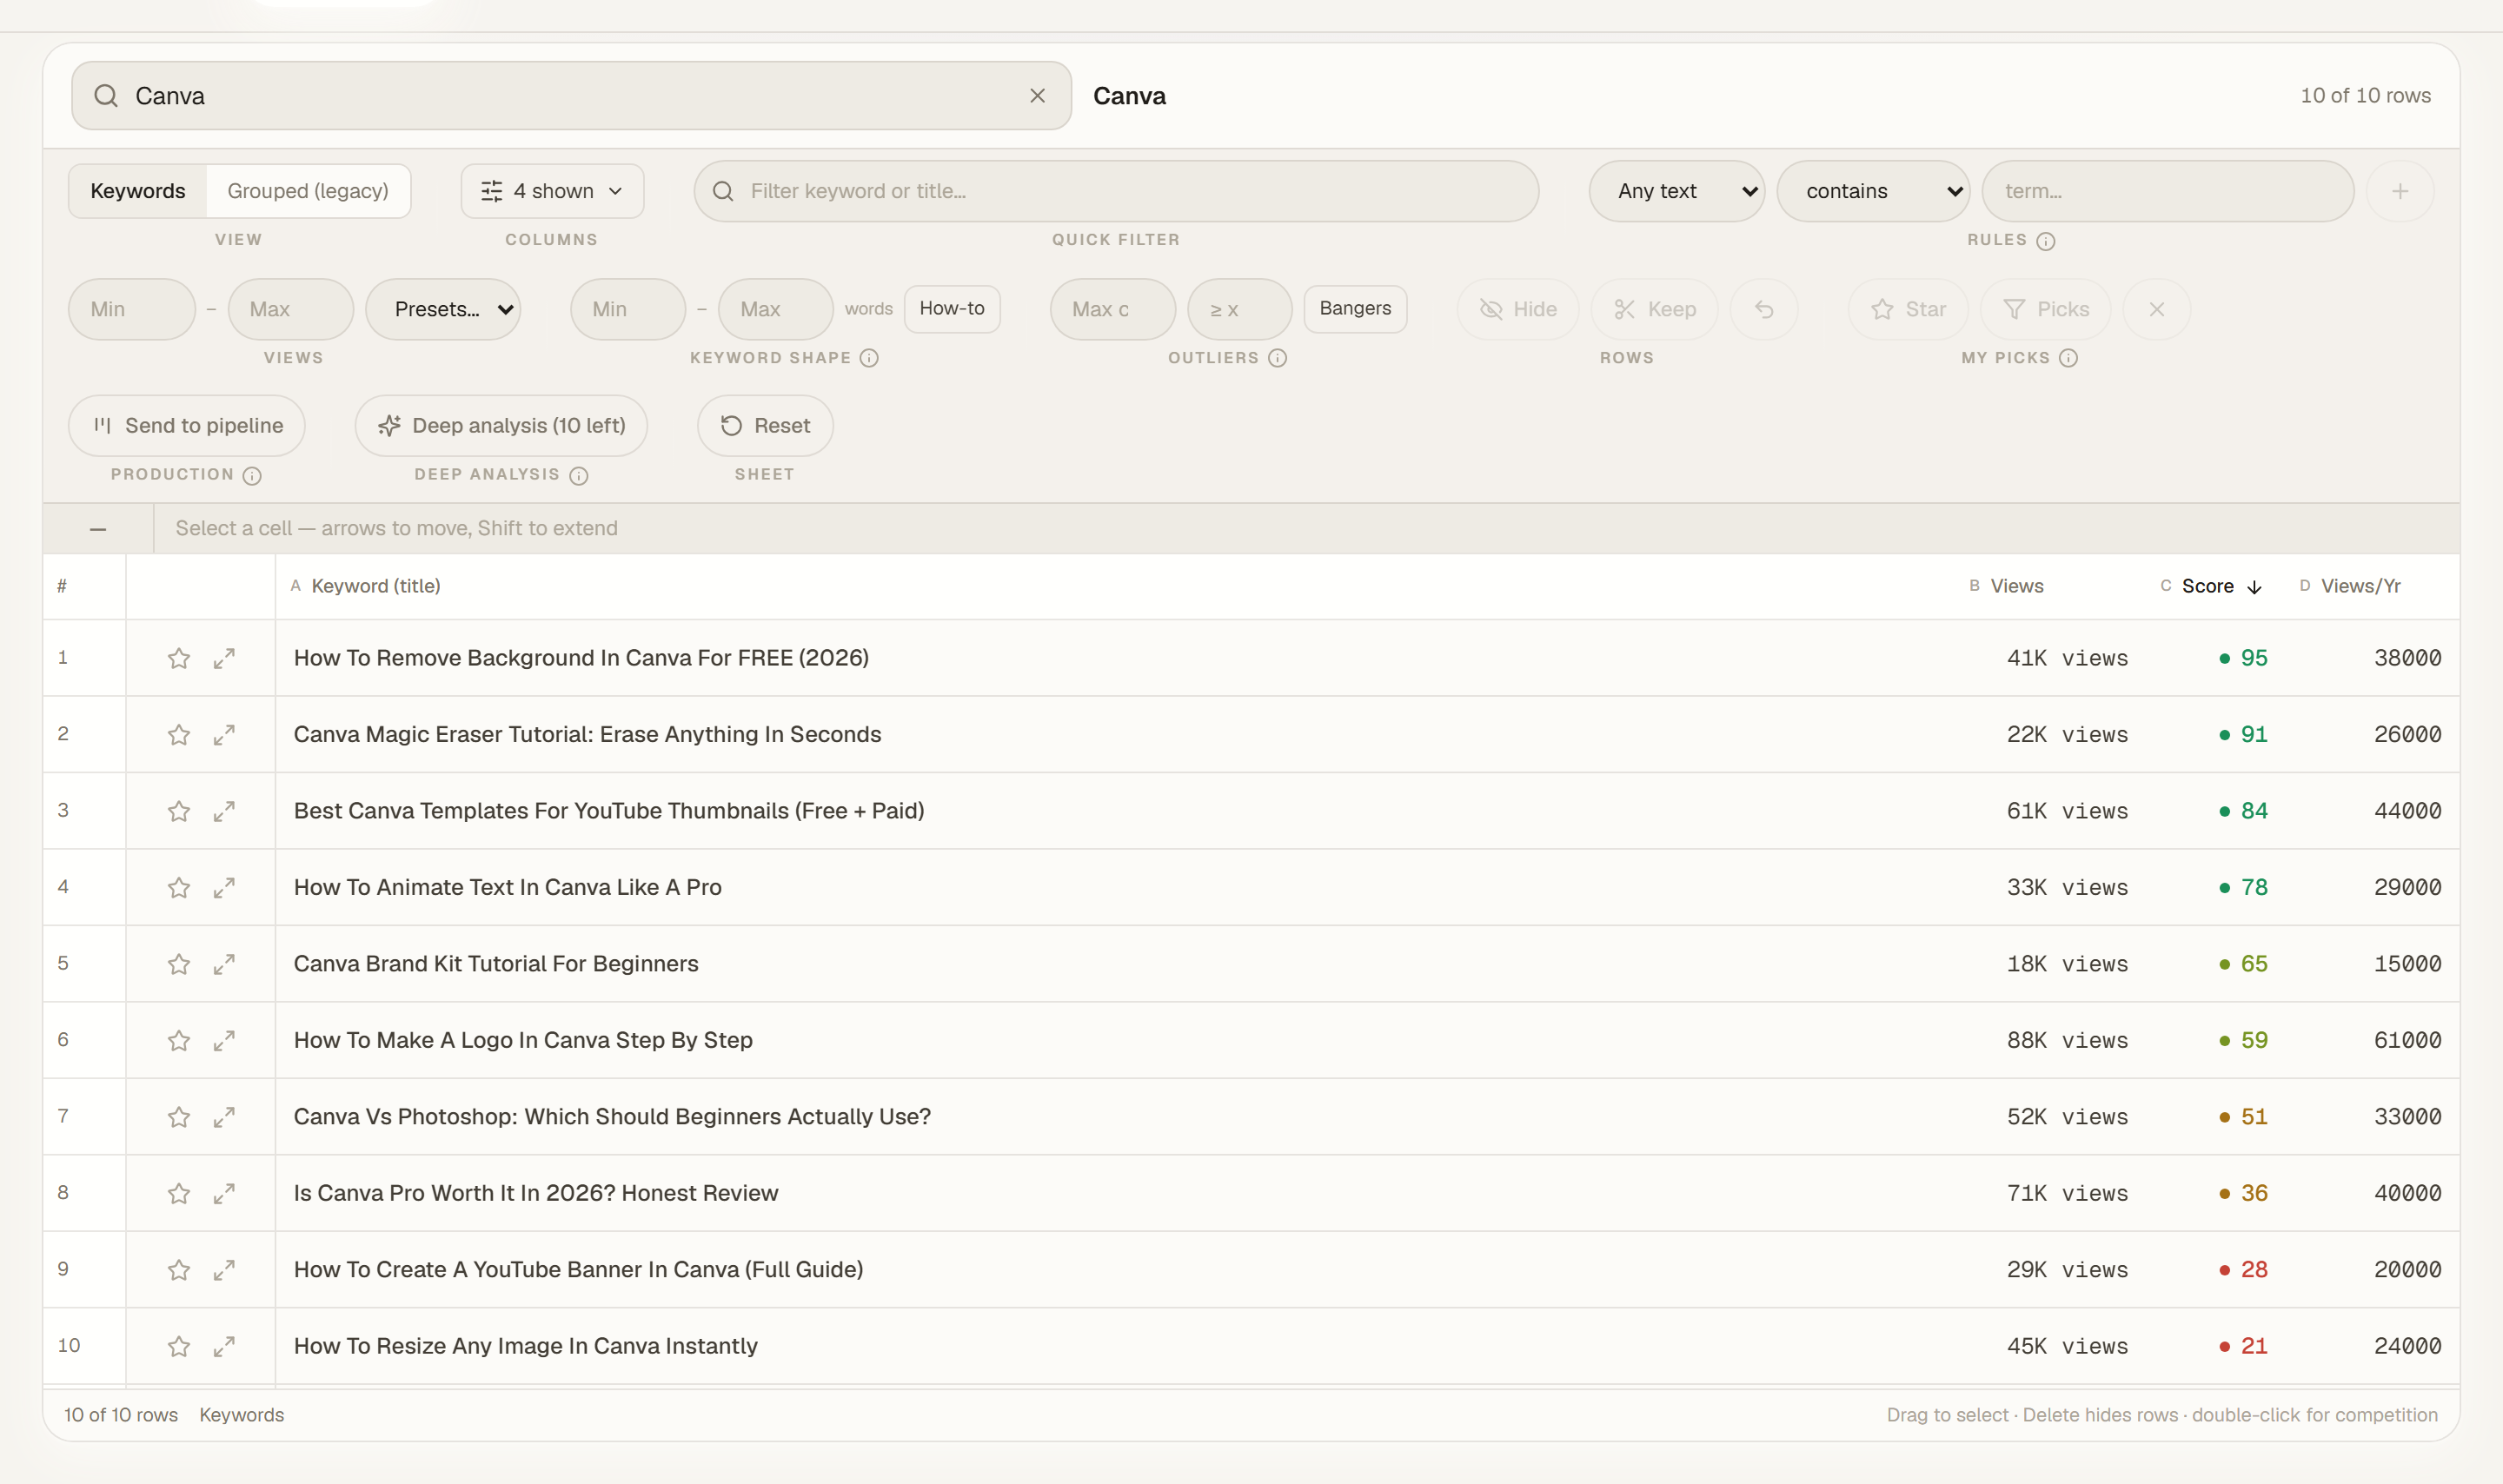The width and height of the screenshot is (2503, 1484).
Task: Focus the outliers ≥ x input
Action: [1240, 309]
